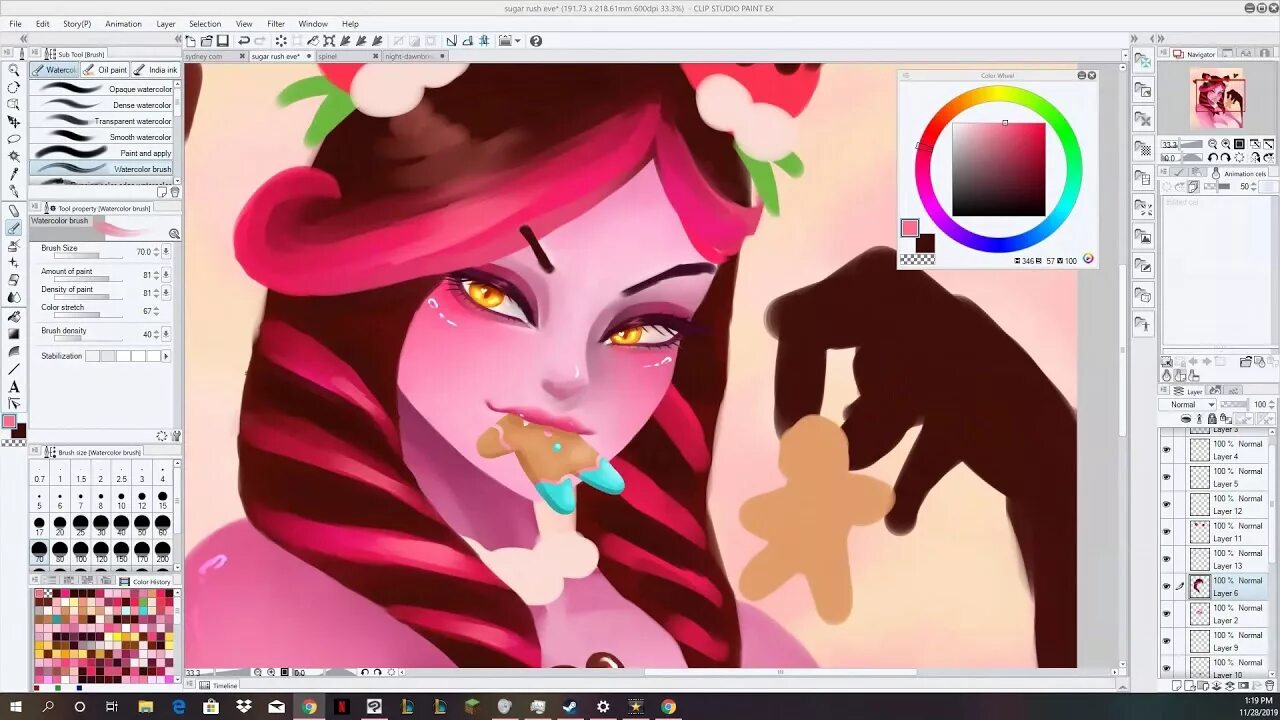Toggle visibility of Layer 13
Screen dimensions: 1280x720
[x=1166, y=559]
